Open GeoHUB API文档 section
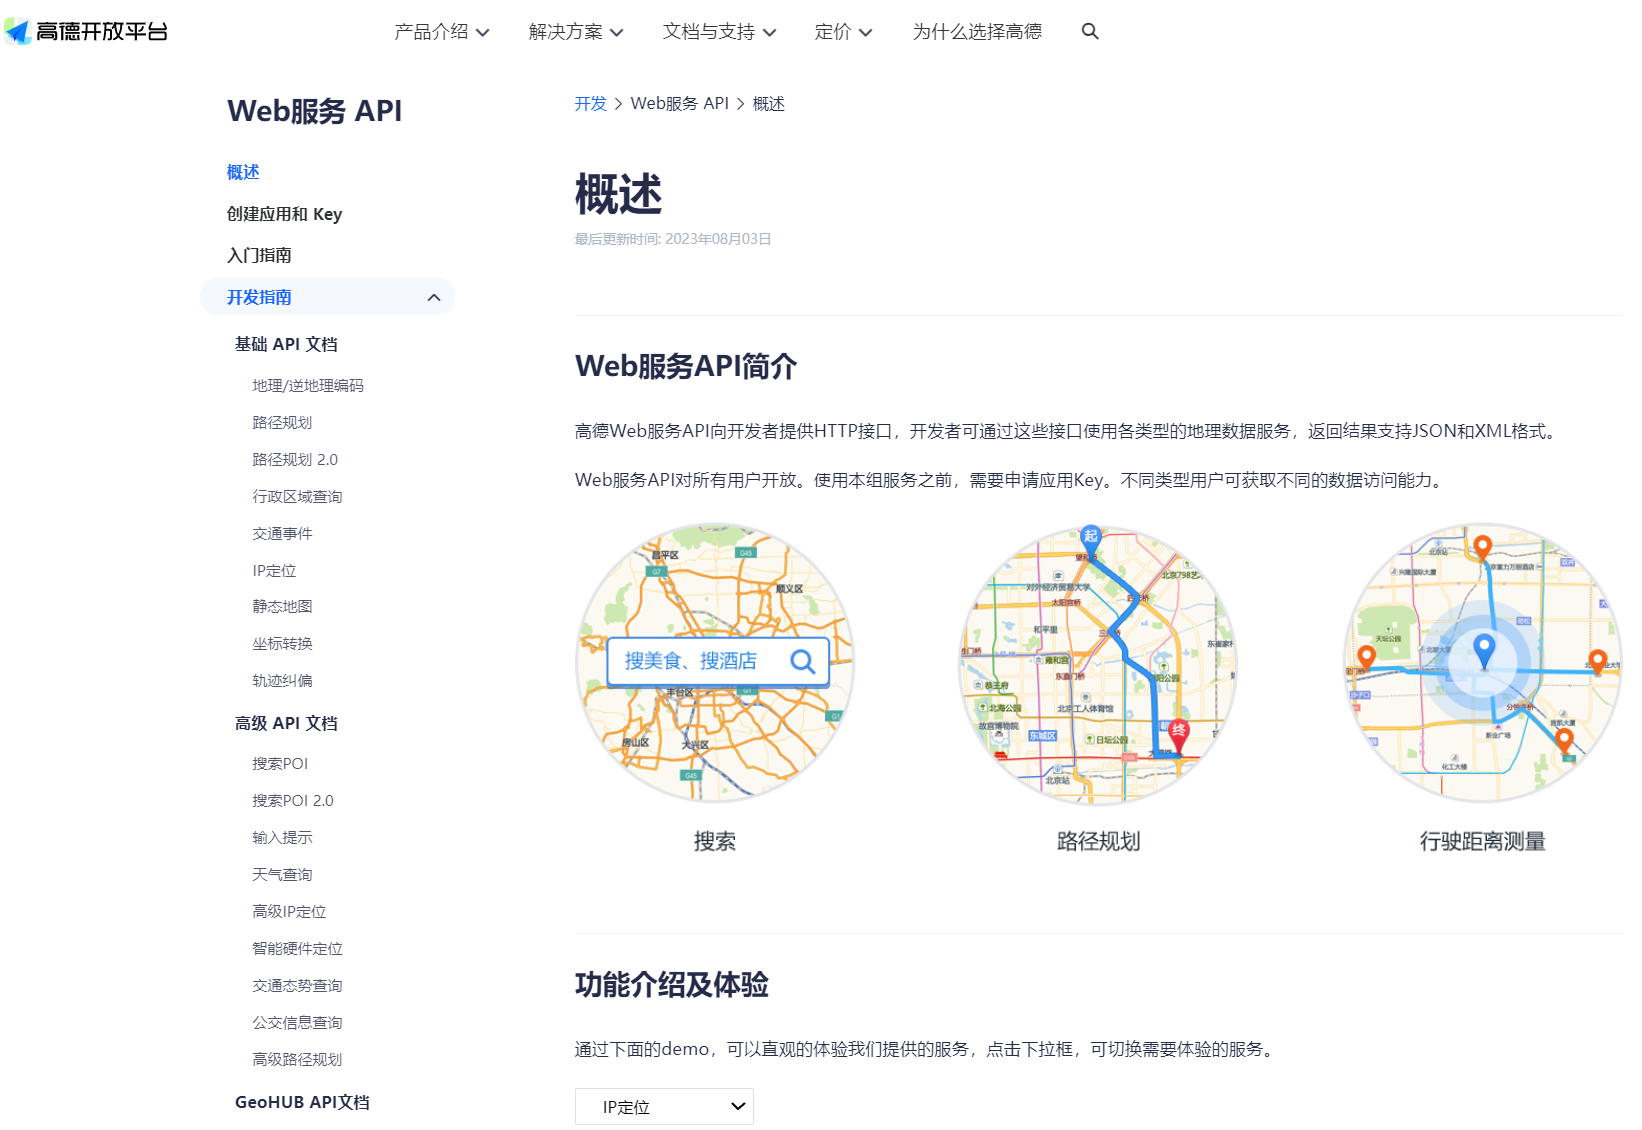The image size is (1642, 1130). [x=302, y=1102]
